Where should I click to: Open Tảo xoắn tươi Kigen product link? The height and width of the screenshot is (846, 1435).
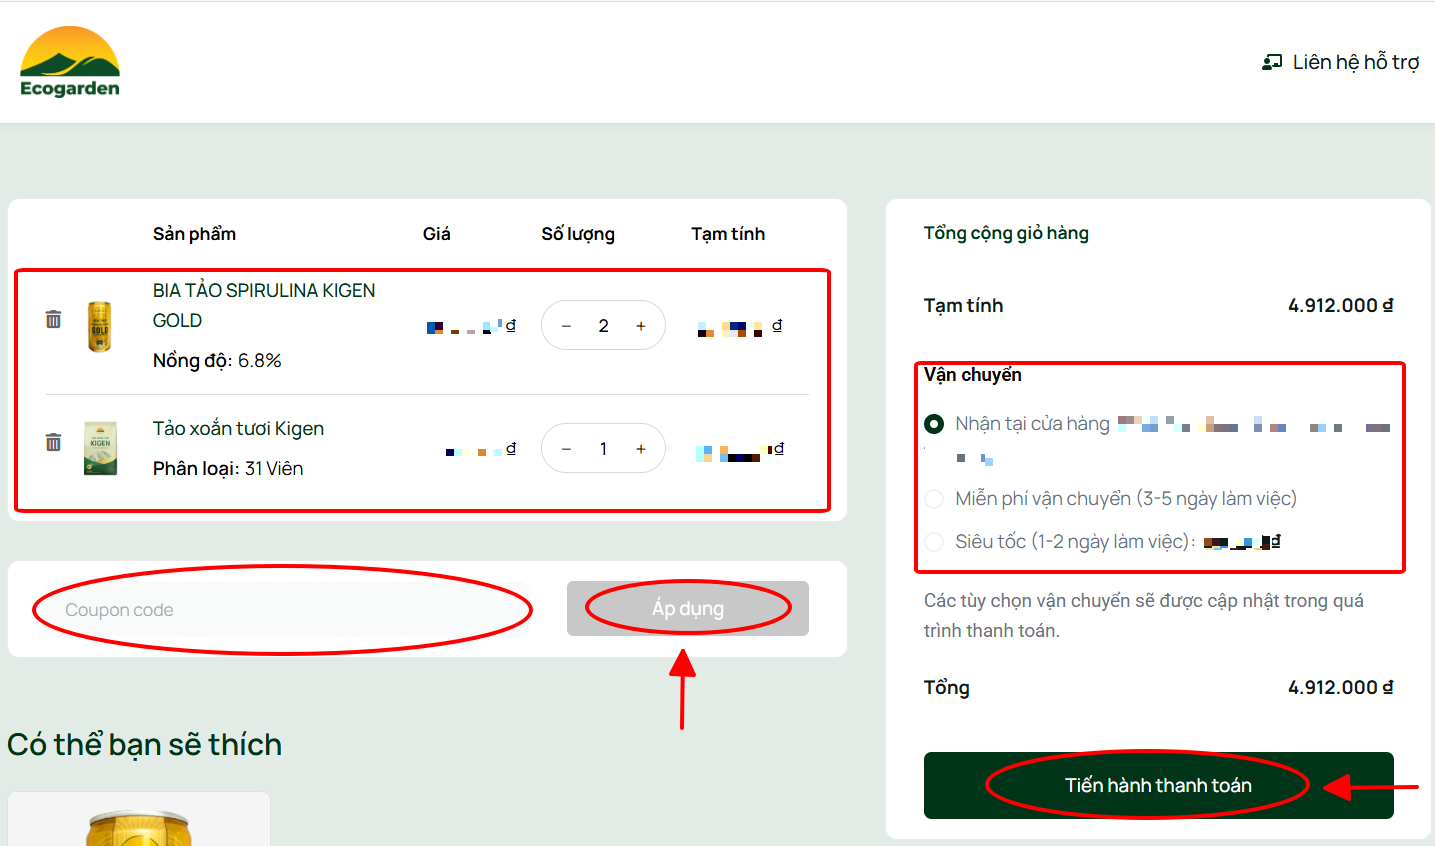tap(238, 429)
